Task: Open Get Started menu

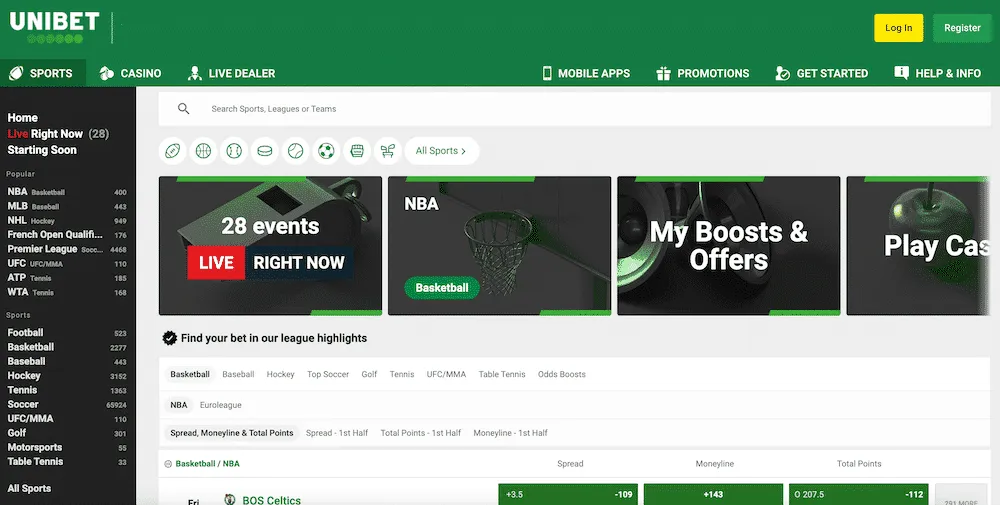Action: coord(821,73)
